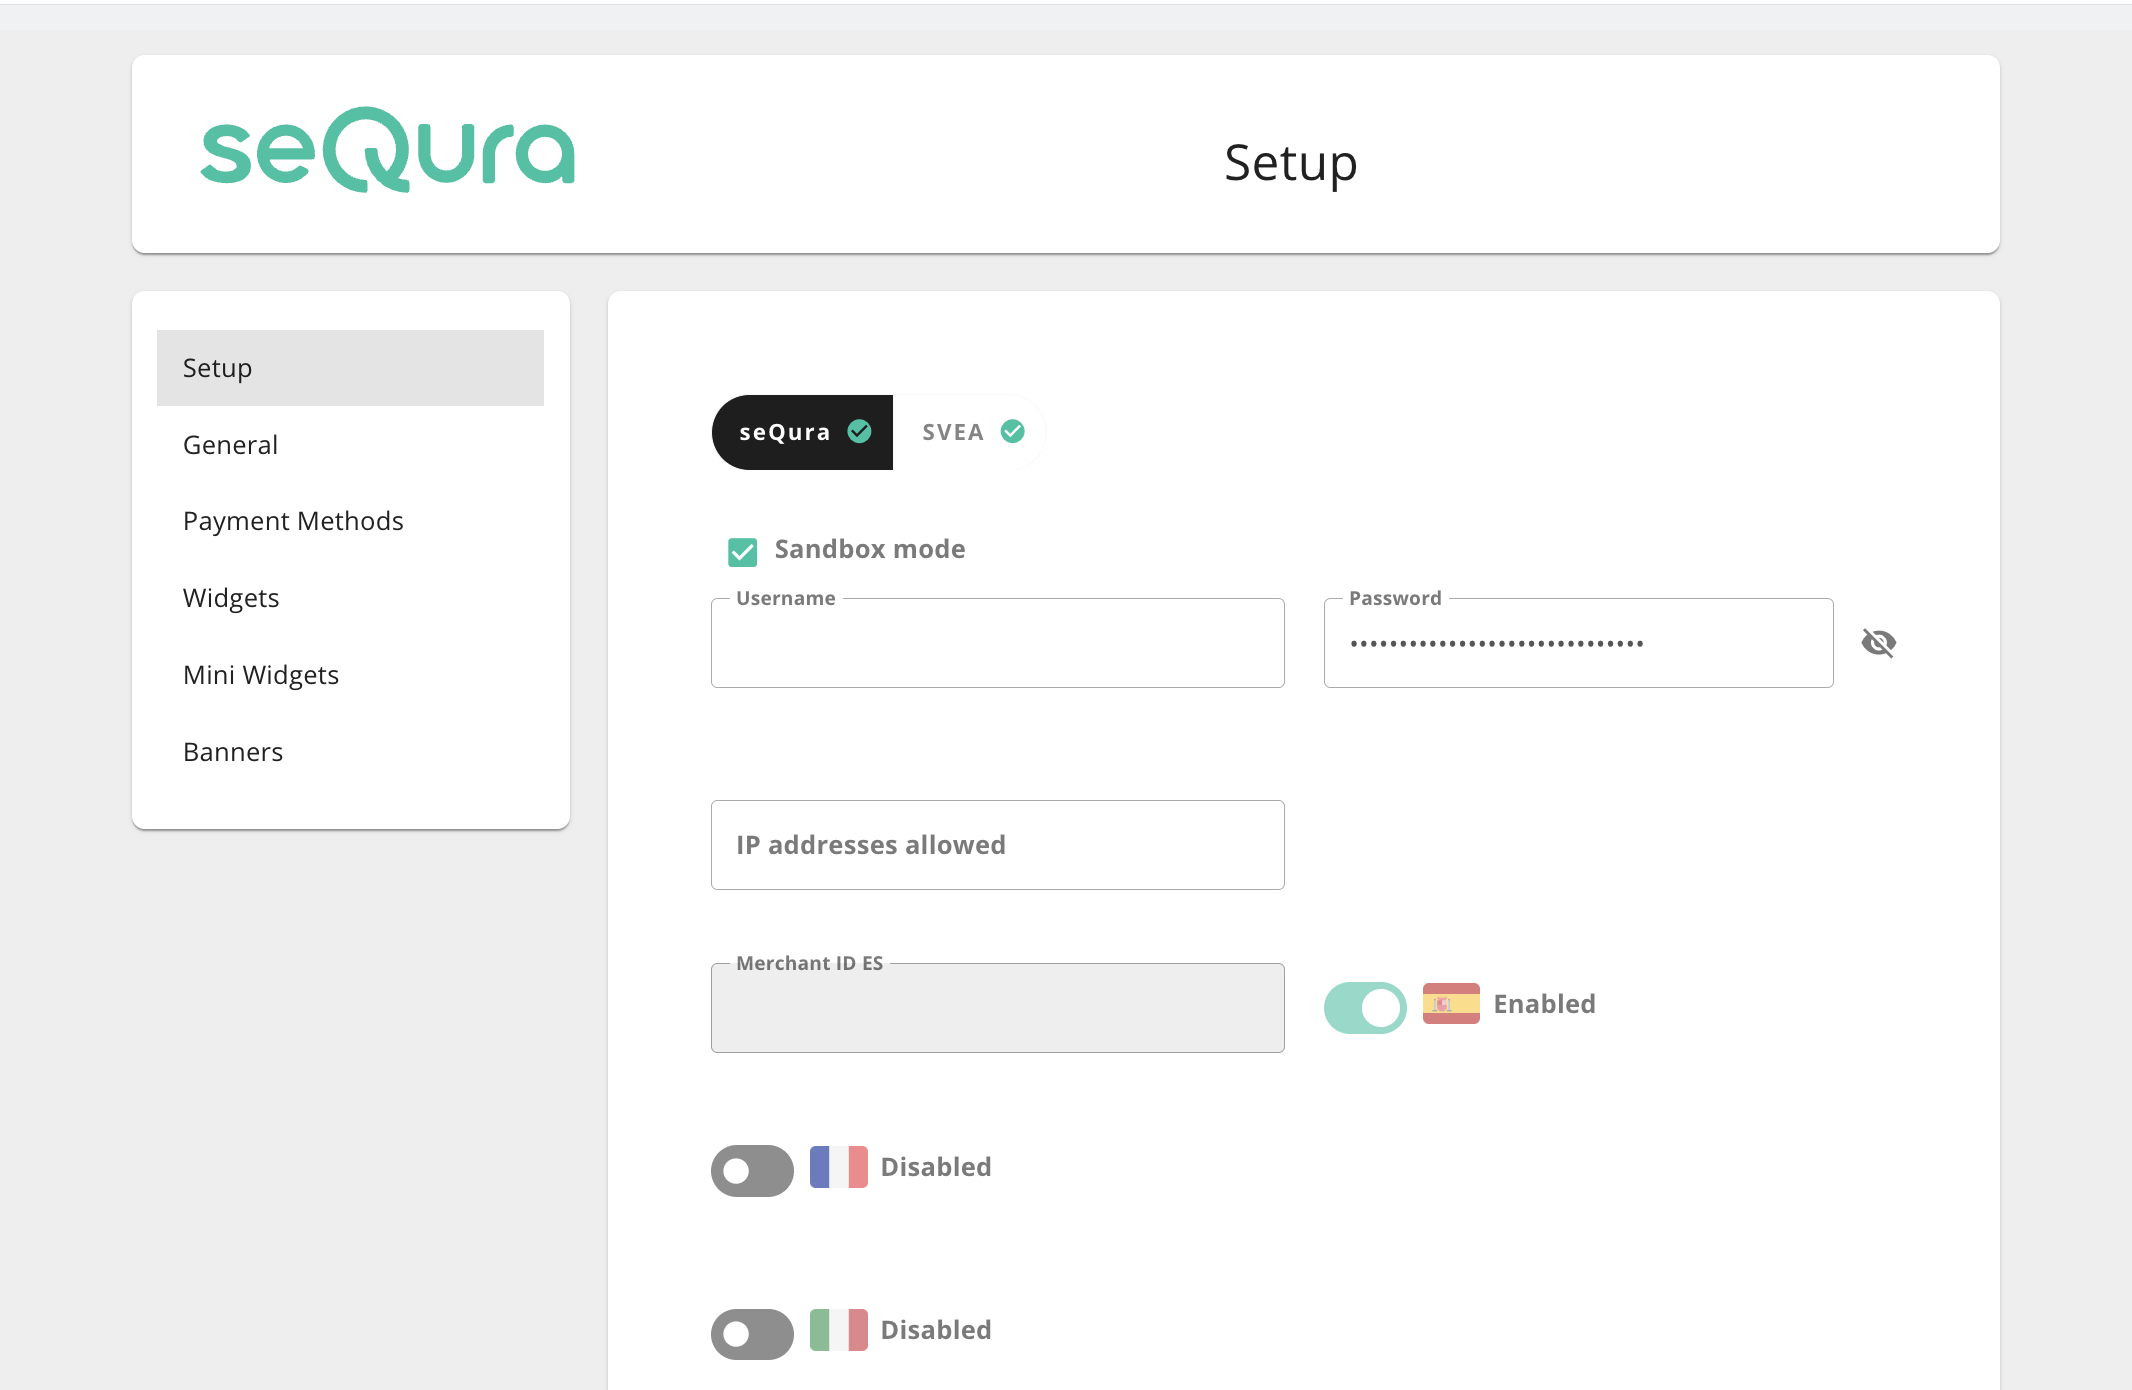Click the Enabled label beside Spain flag
The height and width of the screenshot is (1390, 2132).
[x=1545, y=1004]
